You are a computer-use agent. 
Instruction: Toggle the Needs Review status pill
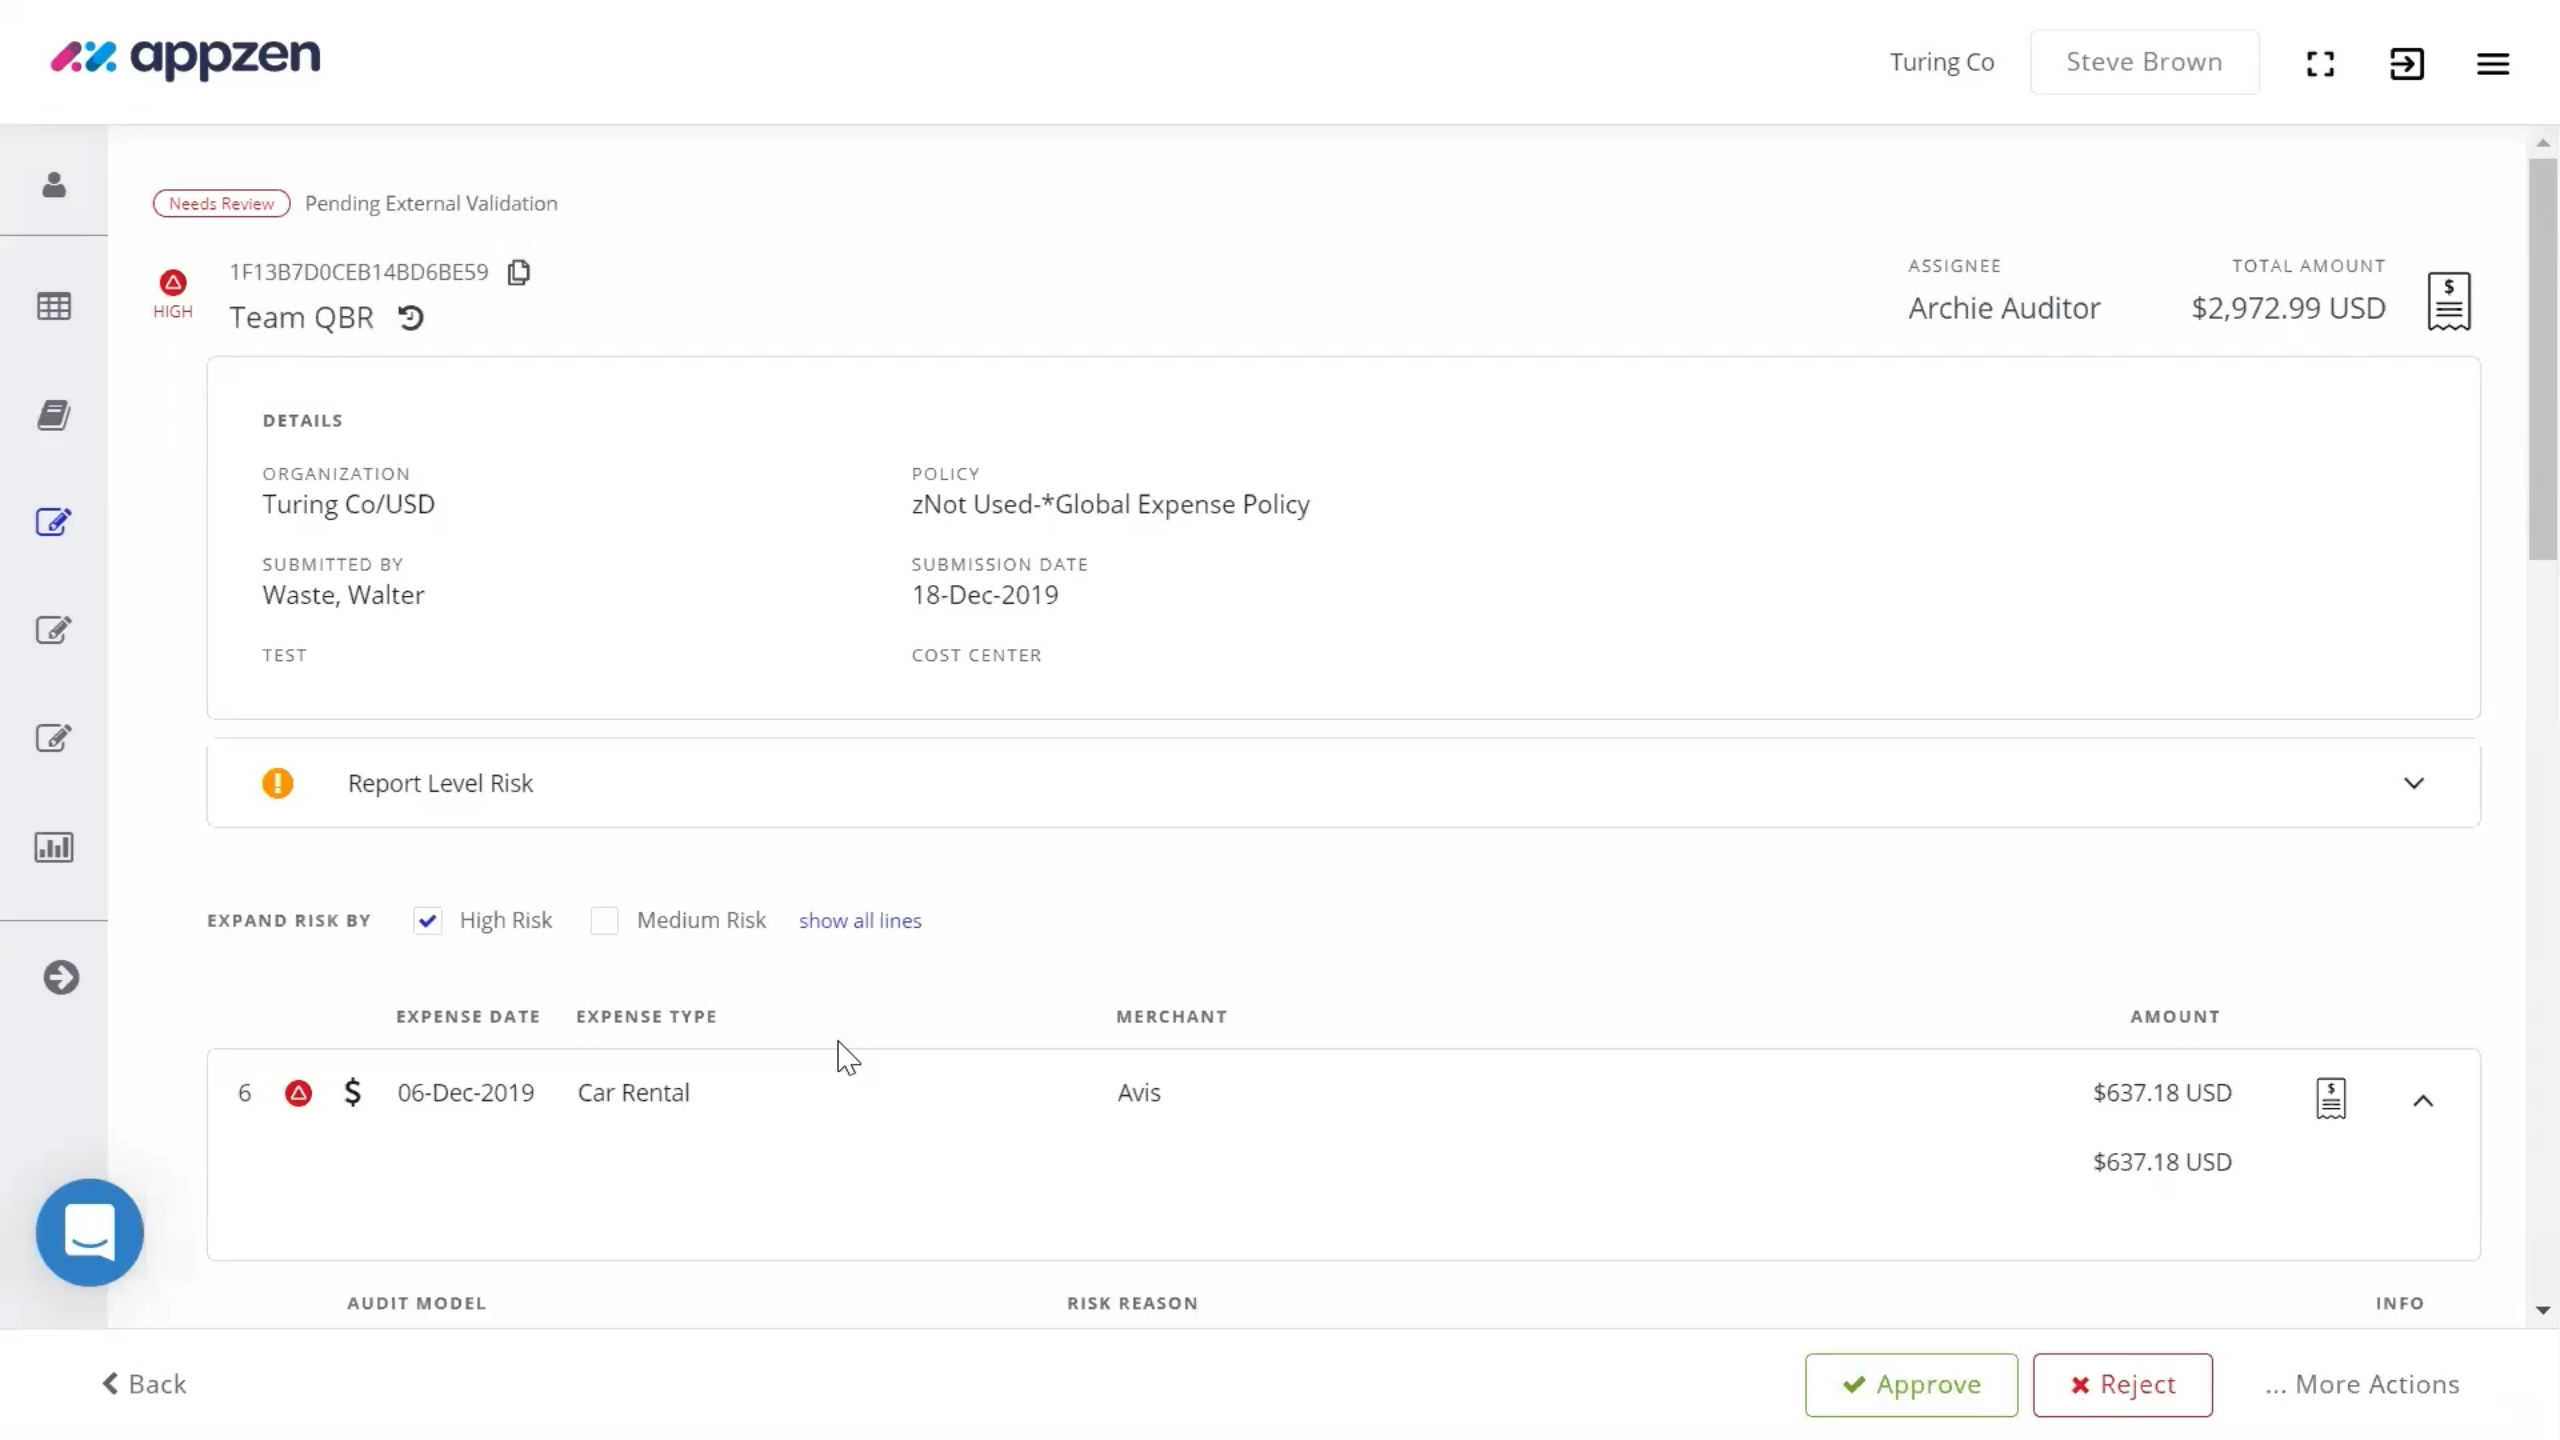tap(221, 203)
